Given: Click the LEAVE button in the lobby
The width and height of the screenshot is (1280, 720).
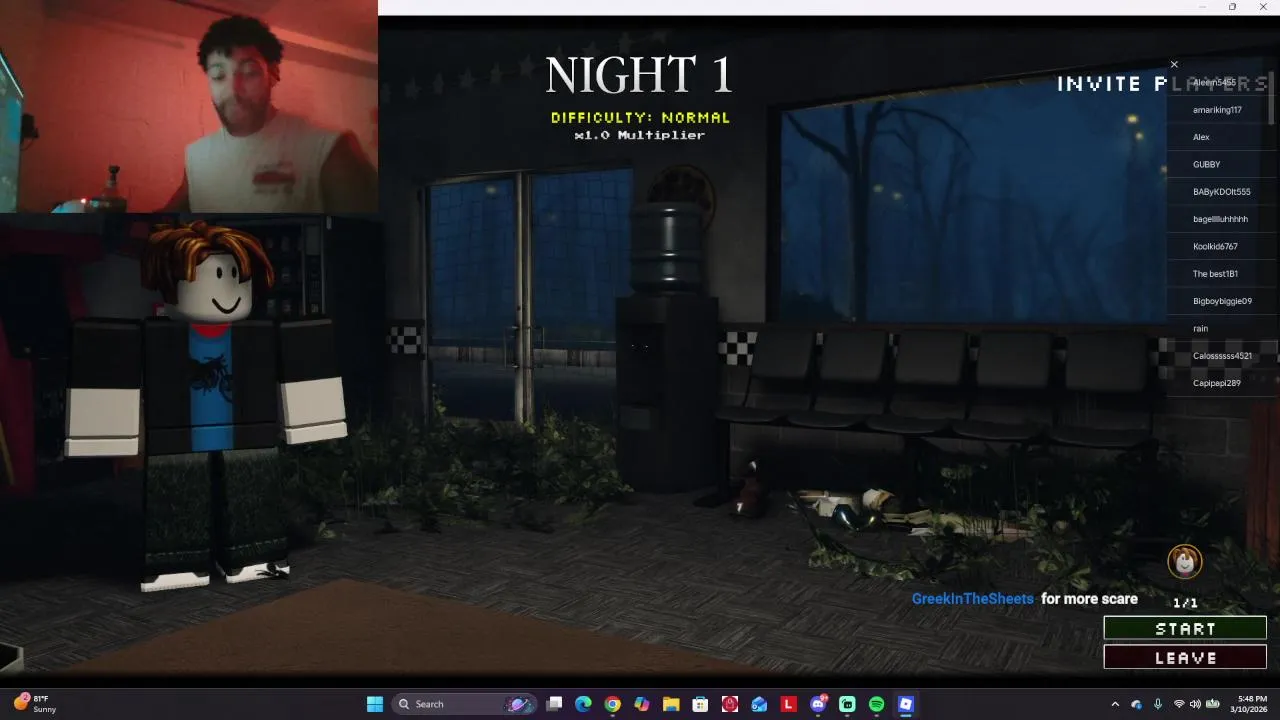Looking at the screenshot, I should tap(1185, 657).
